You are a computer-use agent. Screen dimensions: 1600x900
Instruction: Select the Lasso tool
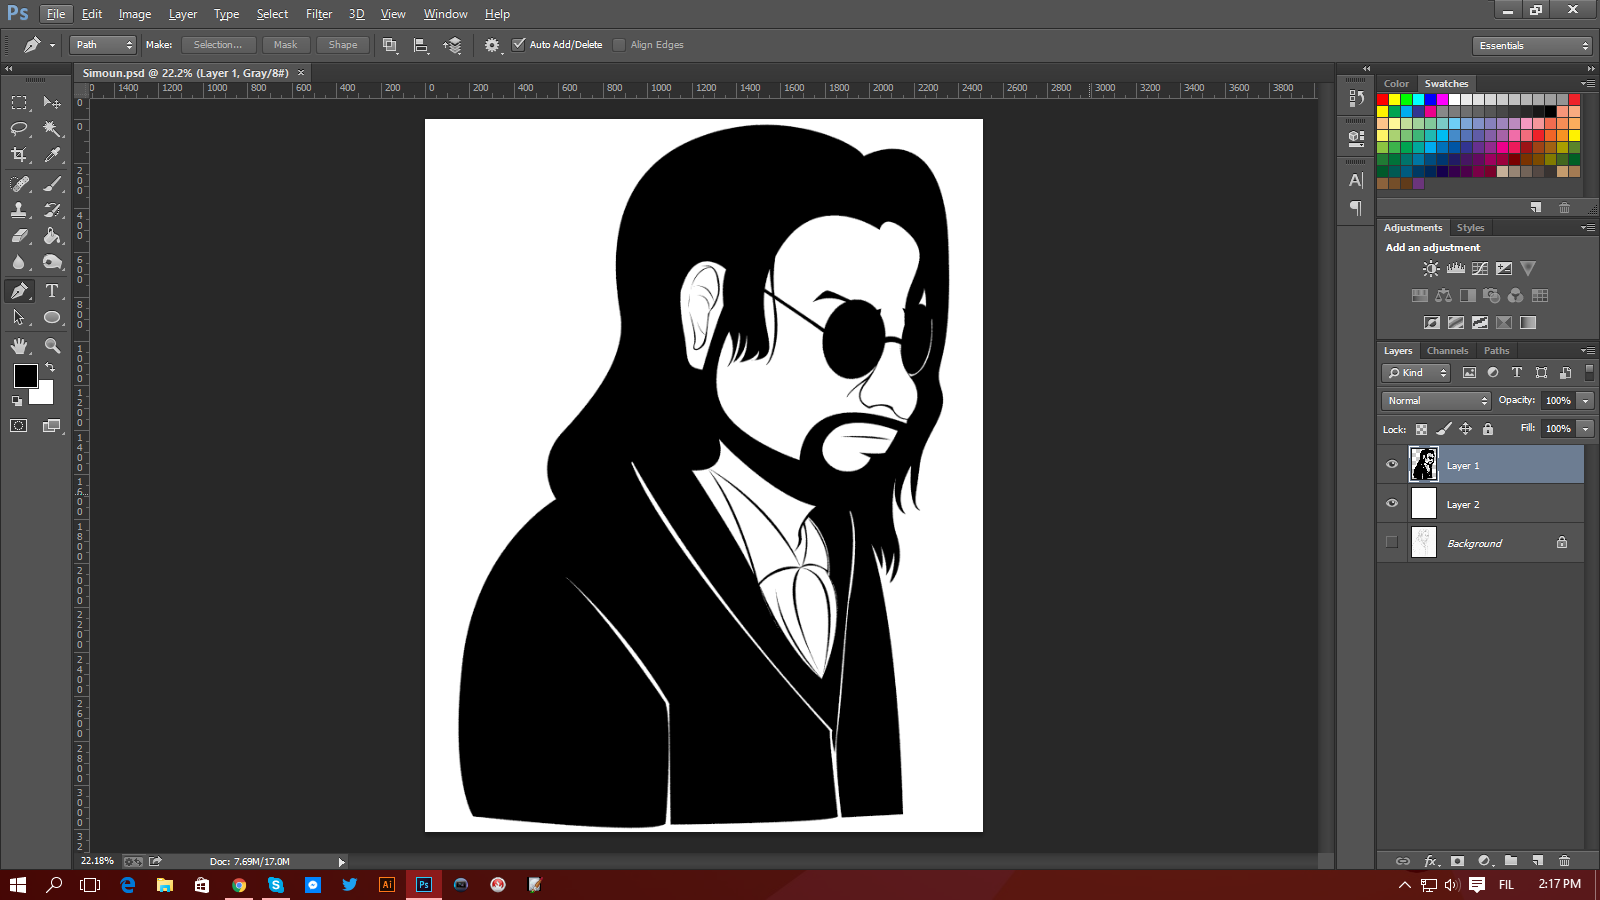(x=19, y=129)
